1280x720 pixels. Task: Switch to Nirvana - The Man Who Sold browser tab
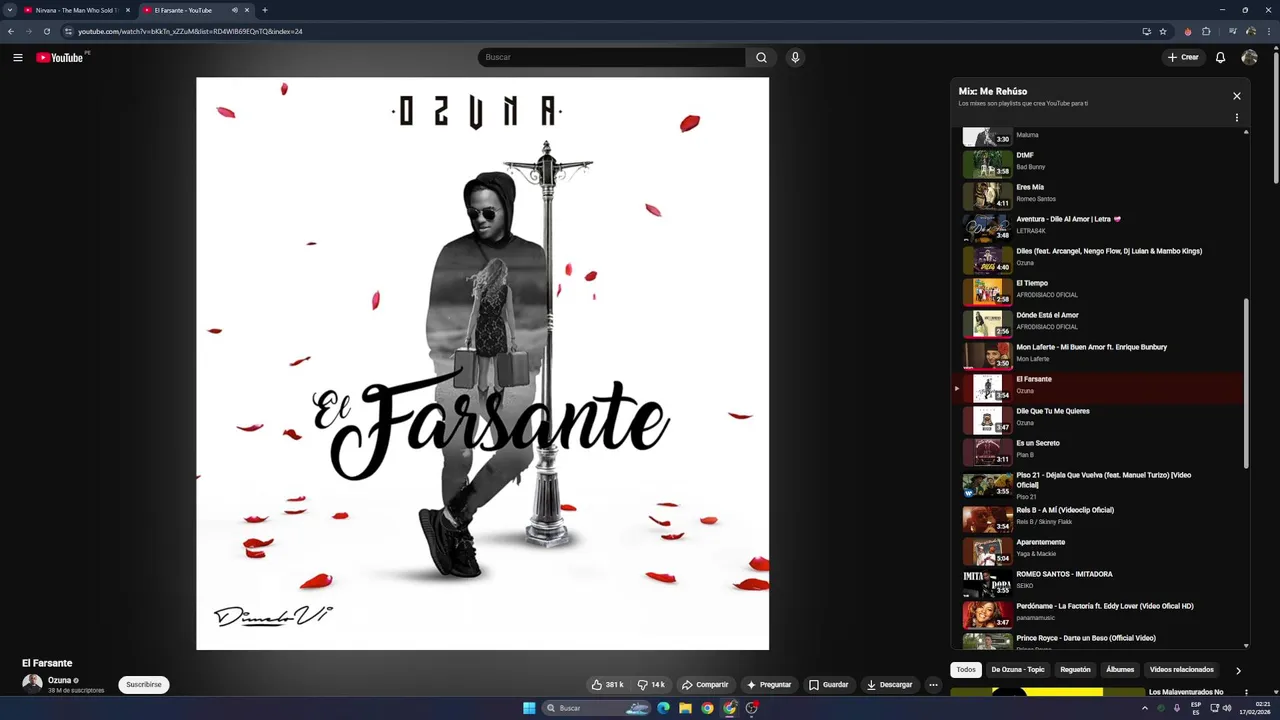coord(77,10)
